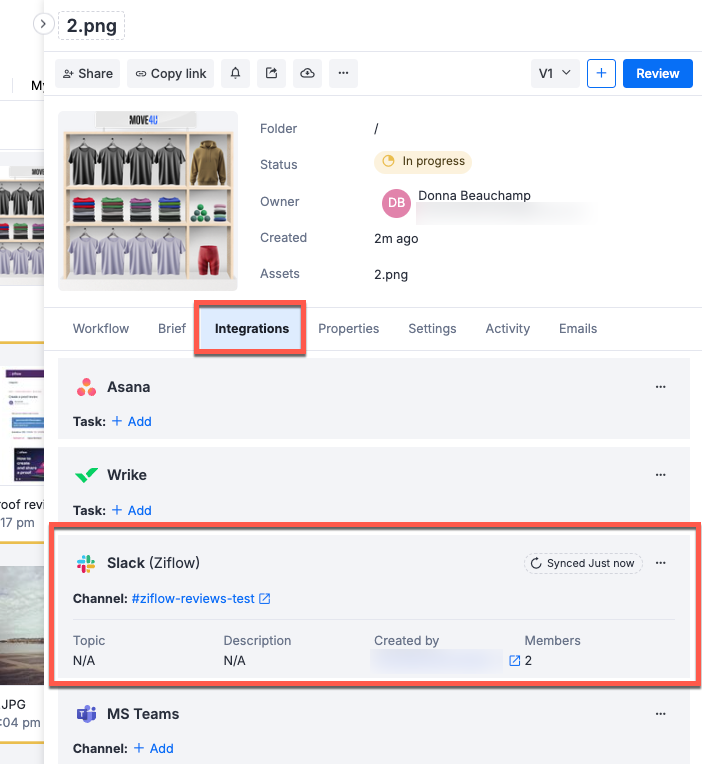Collapse the panel with the chevron arrow
Screen dimensions: 702x764
[44, 23]
